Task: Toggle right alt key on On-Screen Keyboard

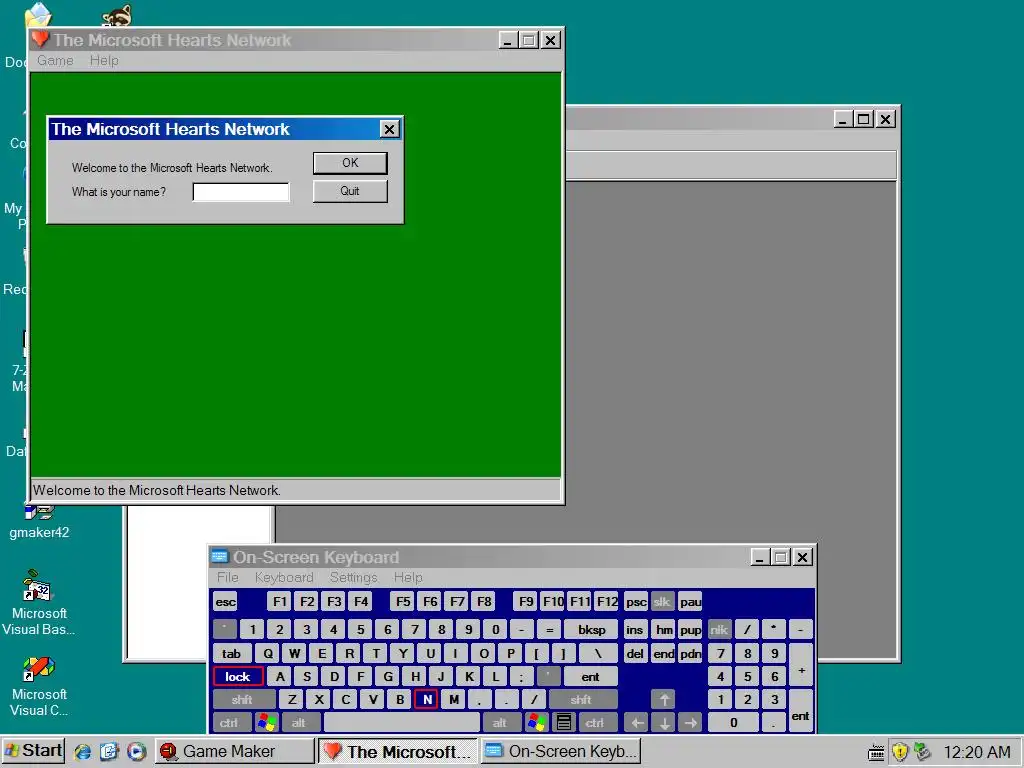Action: (x=500, y=723)
